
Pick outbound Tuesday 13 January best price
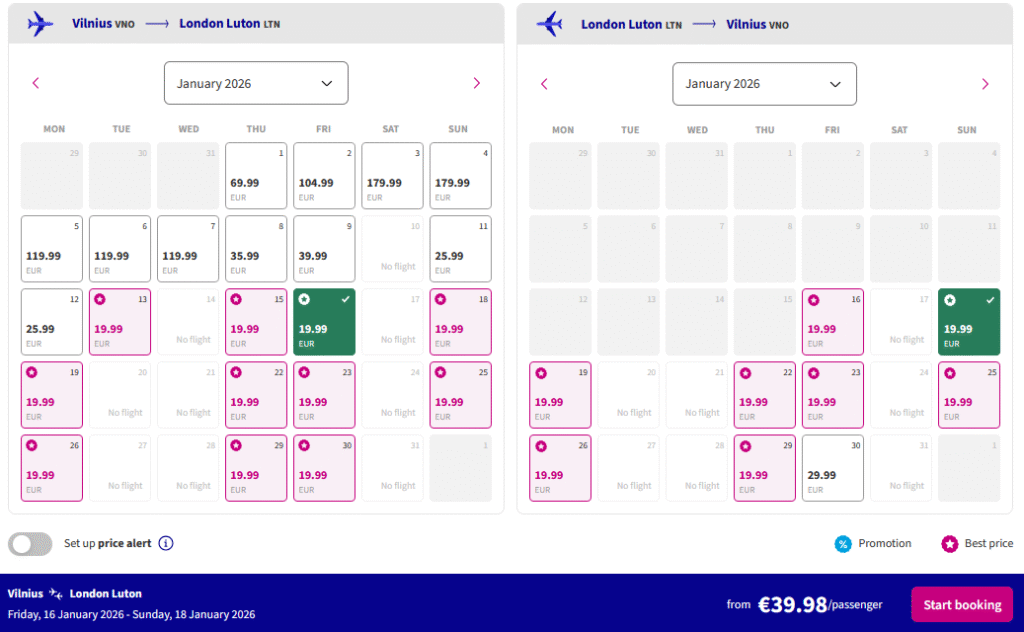(120, 322)
